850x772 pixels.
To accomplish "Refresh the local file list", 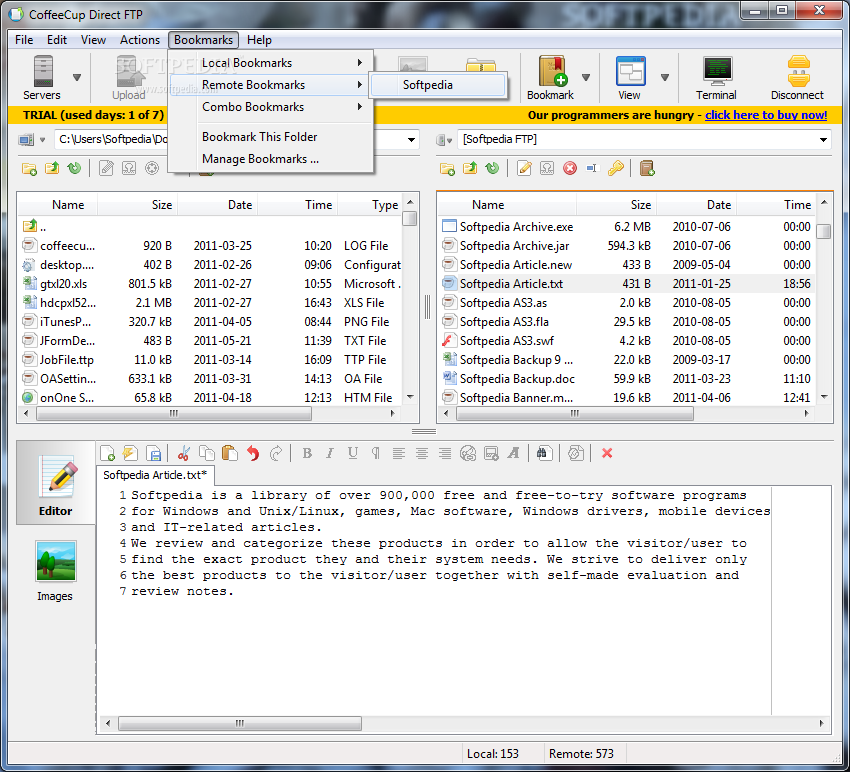I will [74, 169].
